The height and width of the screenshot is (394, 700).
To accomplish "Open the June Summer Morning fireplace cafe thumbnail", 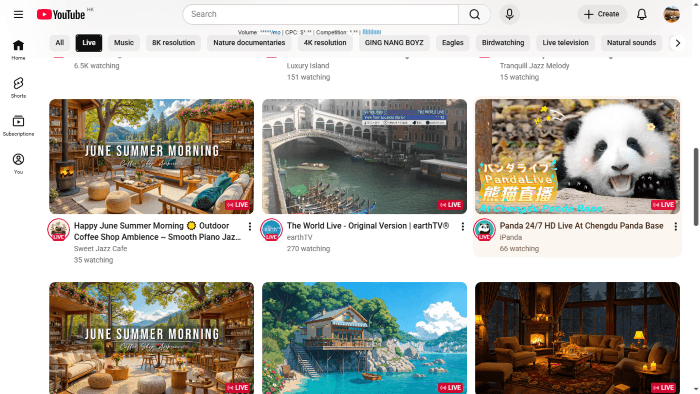I will [x=151, y=157].
